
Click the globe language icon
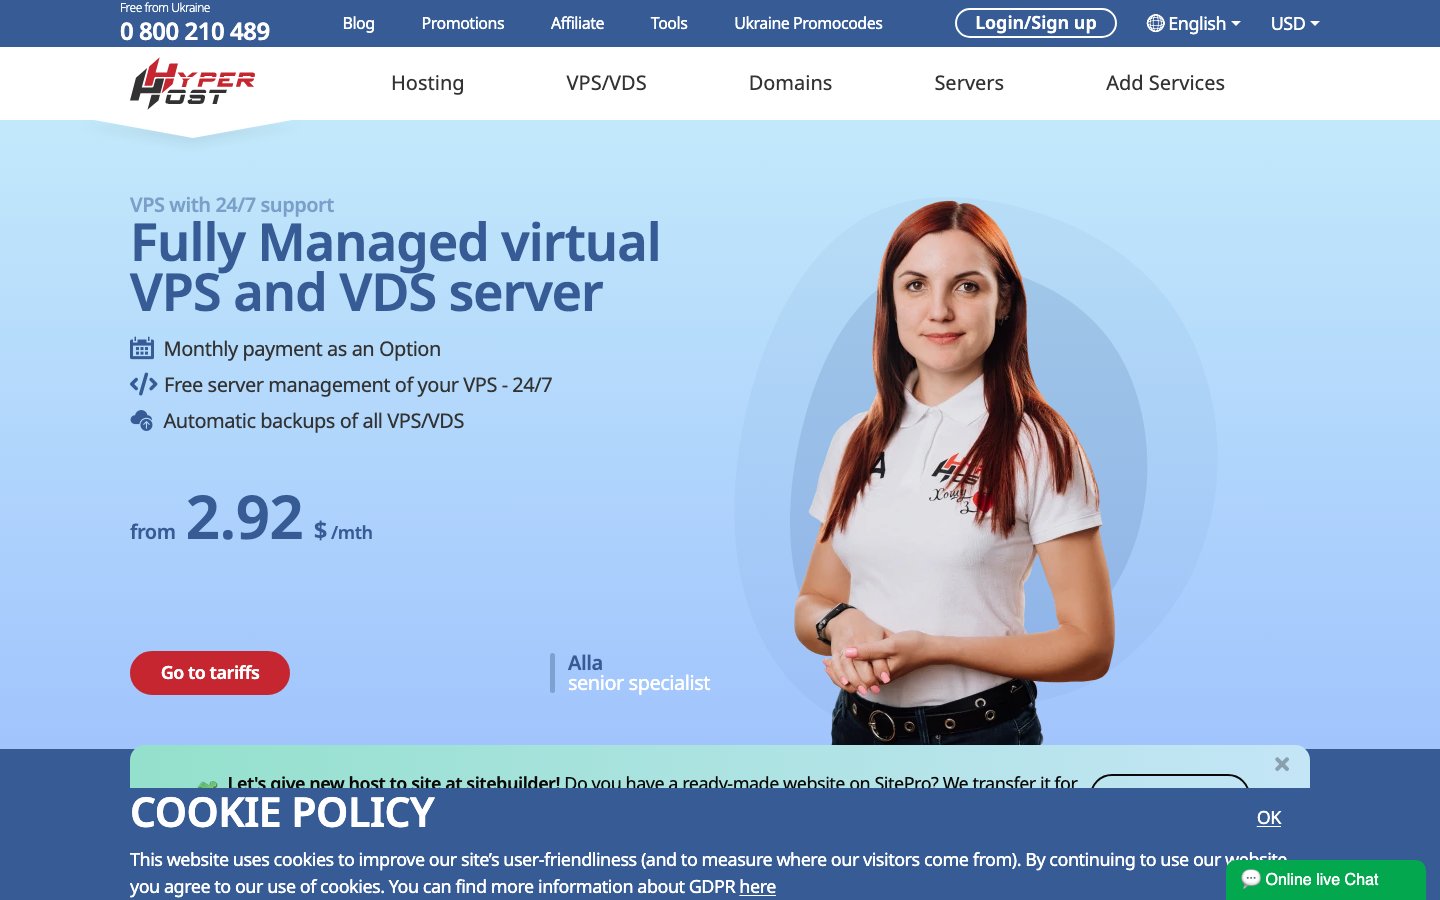click(1155, 23)
